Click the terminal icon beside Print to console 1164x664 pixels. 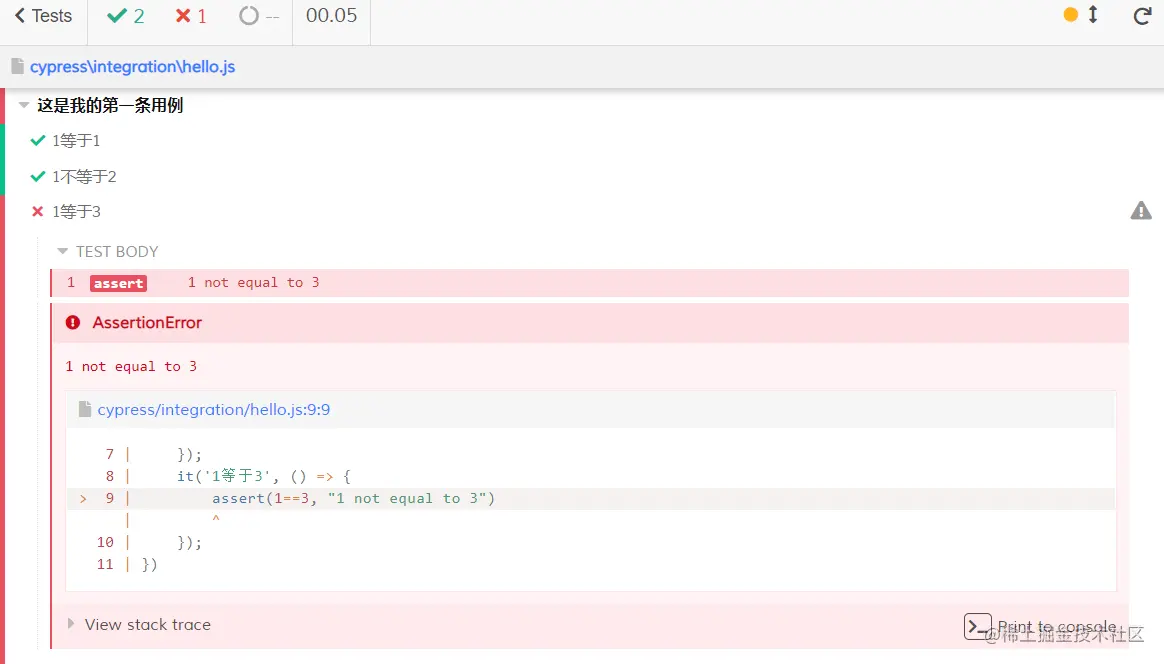(978, 626)
